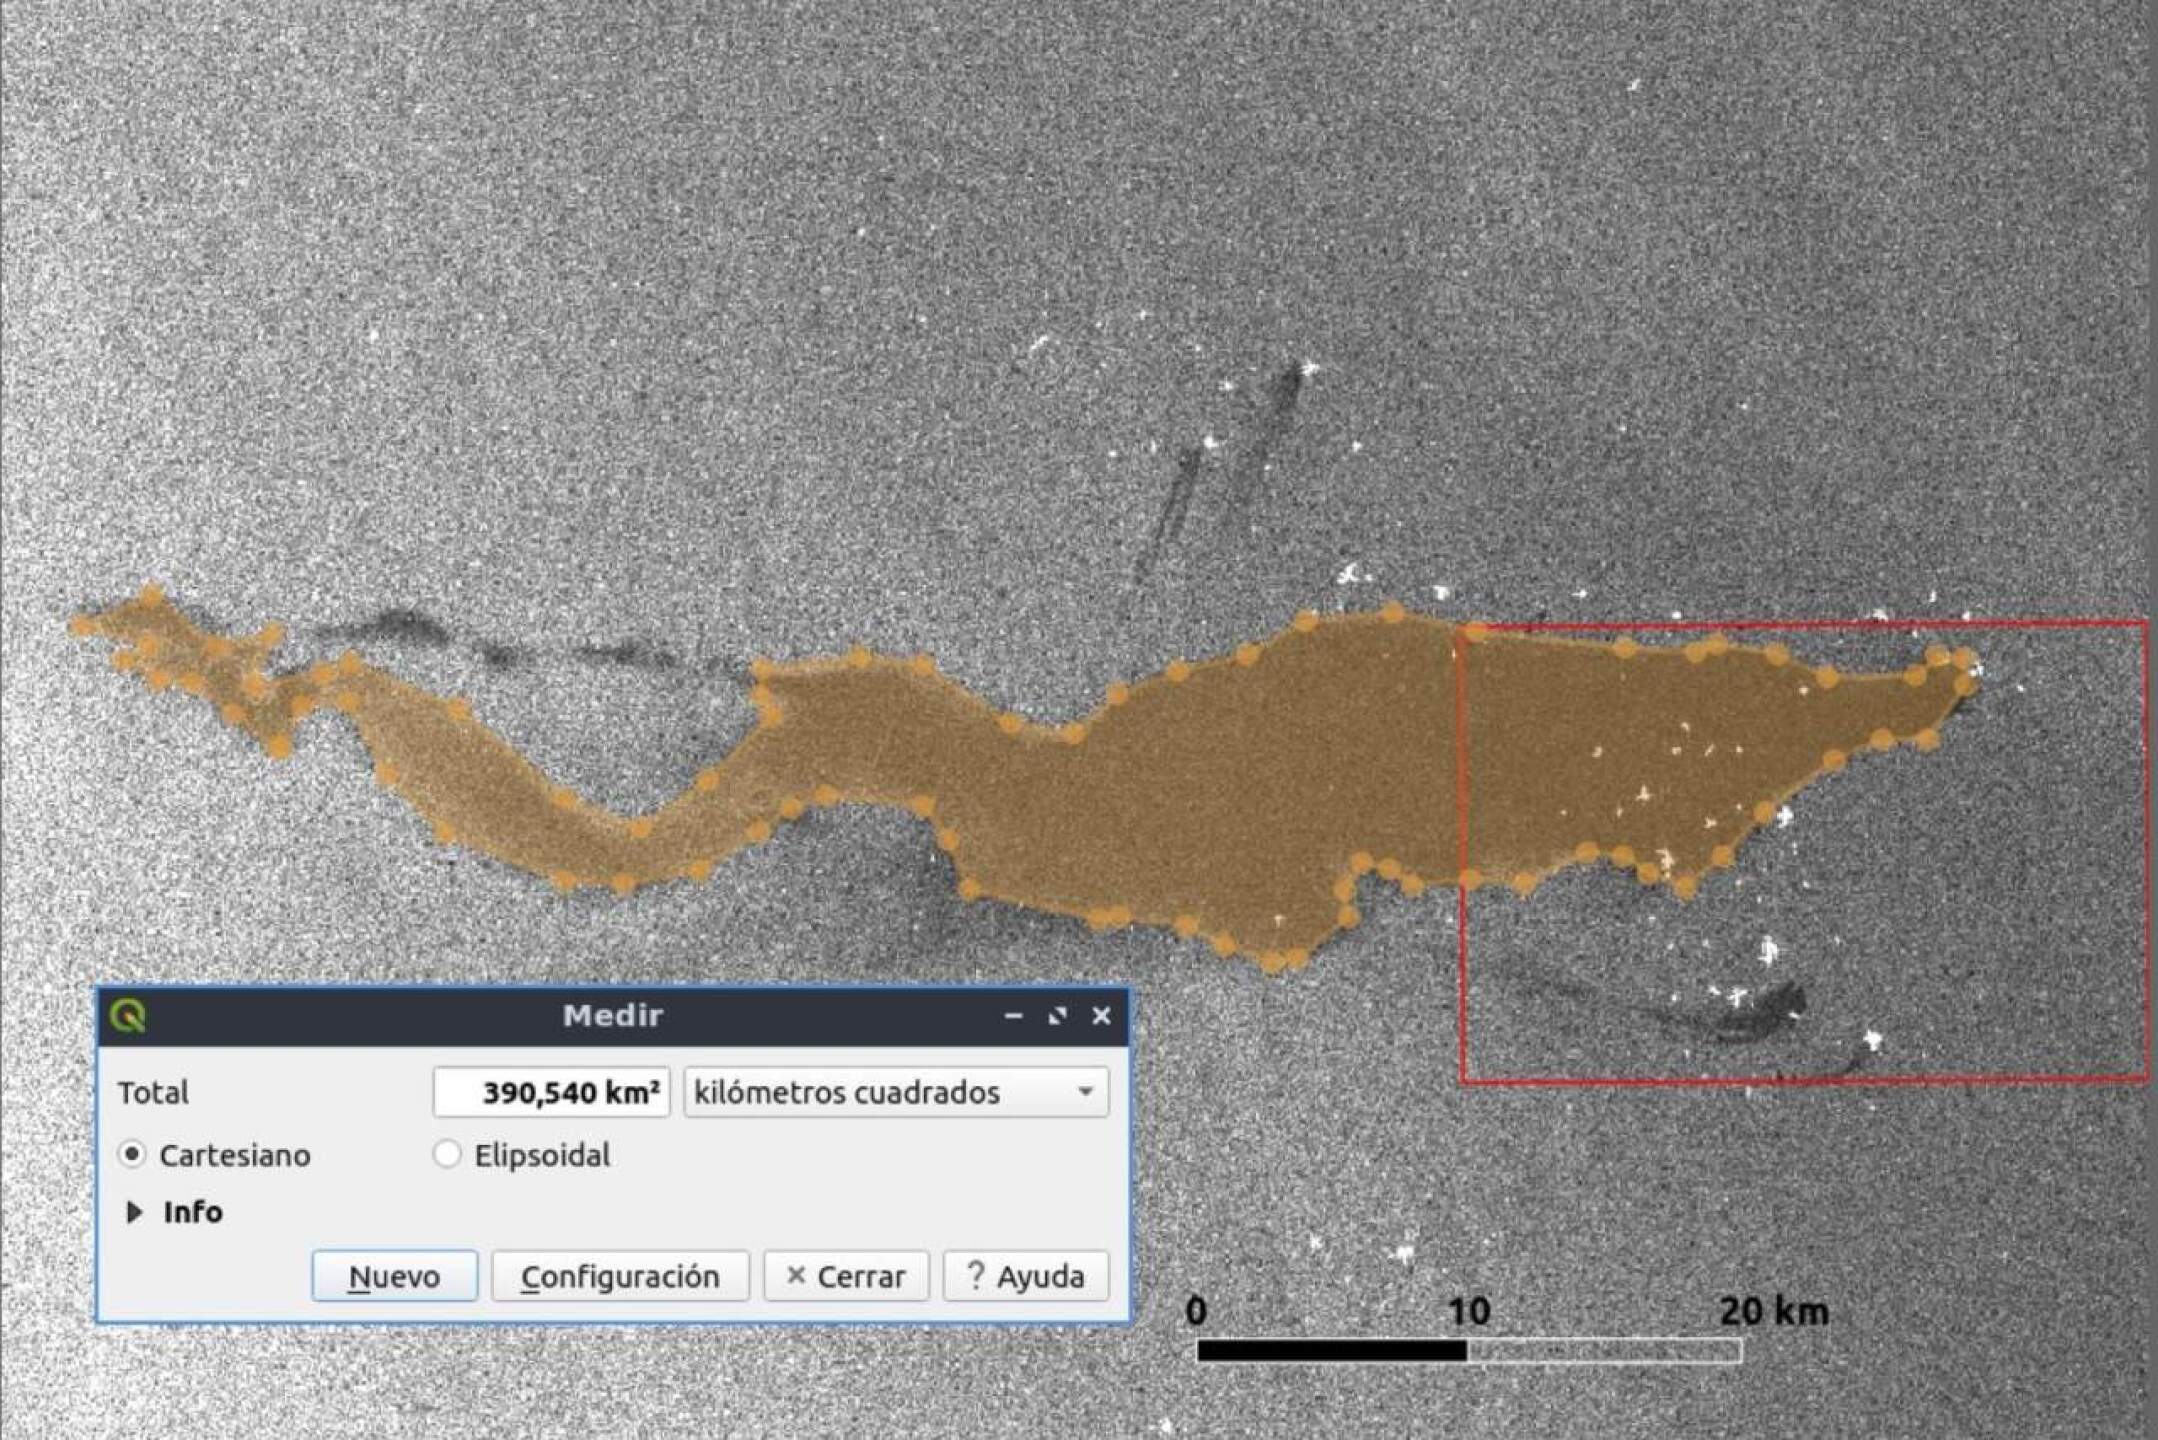
Task: Expand the Info section triangle
Action: pos(135,1212)
